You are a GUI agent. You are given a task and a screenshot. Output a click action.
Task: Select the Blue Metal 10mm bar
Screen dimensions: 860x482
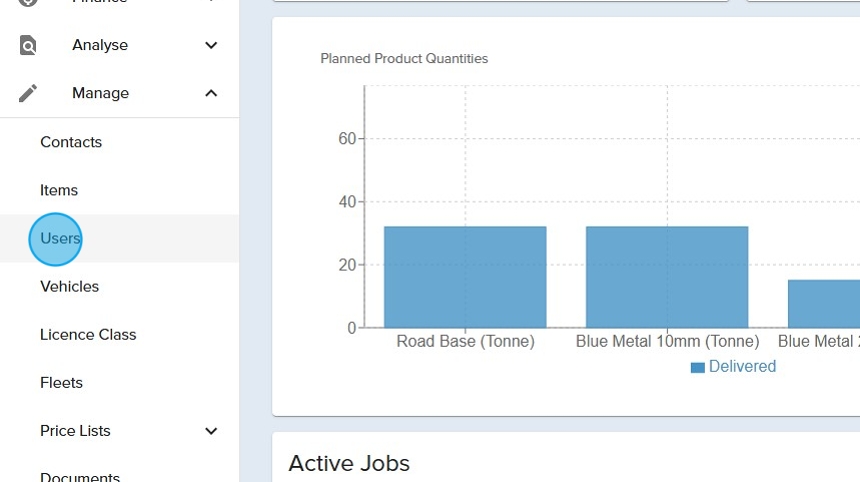pos(667,277)
